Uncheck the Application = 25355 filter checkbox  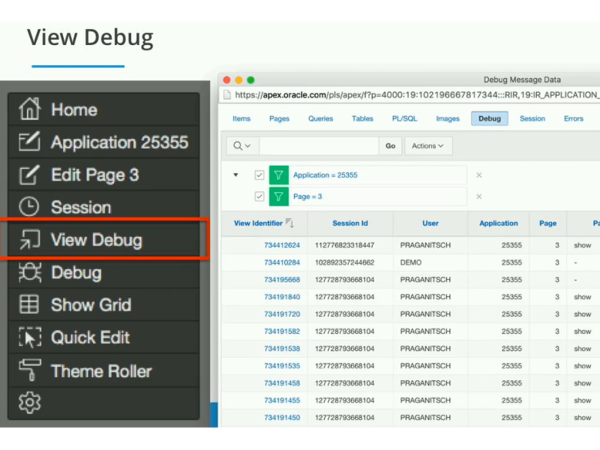260,175
